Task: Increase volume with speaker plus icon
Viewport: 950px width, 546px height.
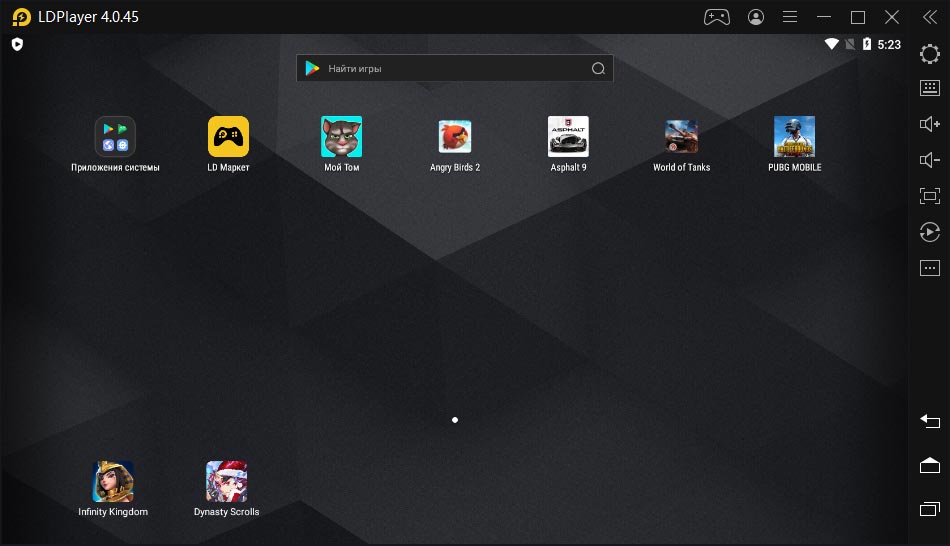Action: pyautogui.click(x=930, y=124)
